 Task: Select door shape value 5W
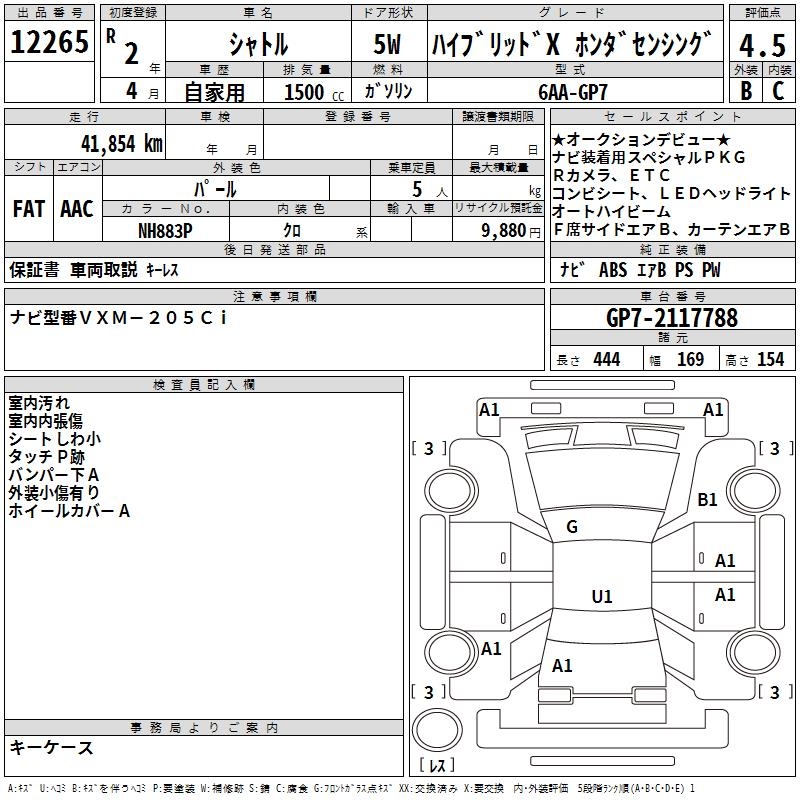coord(387,44)
